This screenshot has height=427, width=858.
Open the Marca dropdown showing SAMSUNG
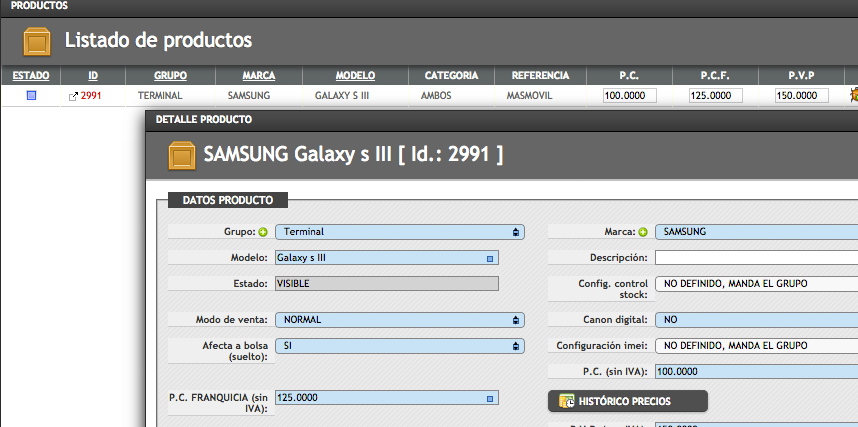756,232
